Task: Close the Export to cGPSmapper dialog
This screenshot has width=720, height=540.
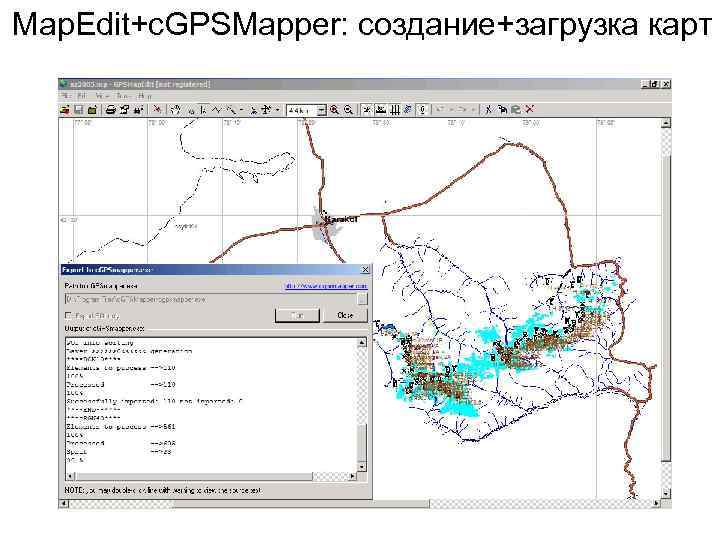Action: pos(365,270)
